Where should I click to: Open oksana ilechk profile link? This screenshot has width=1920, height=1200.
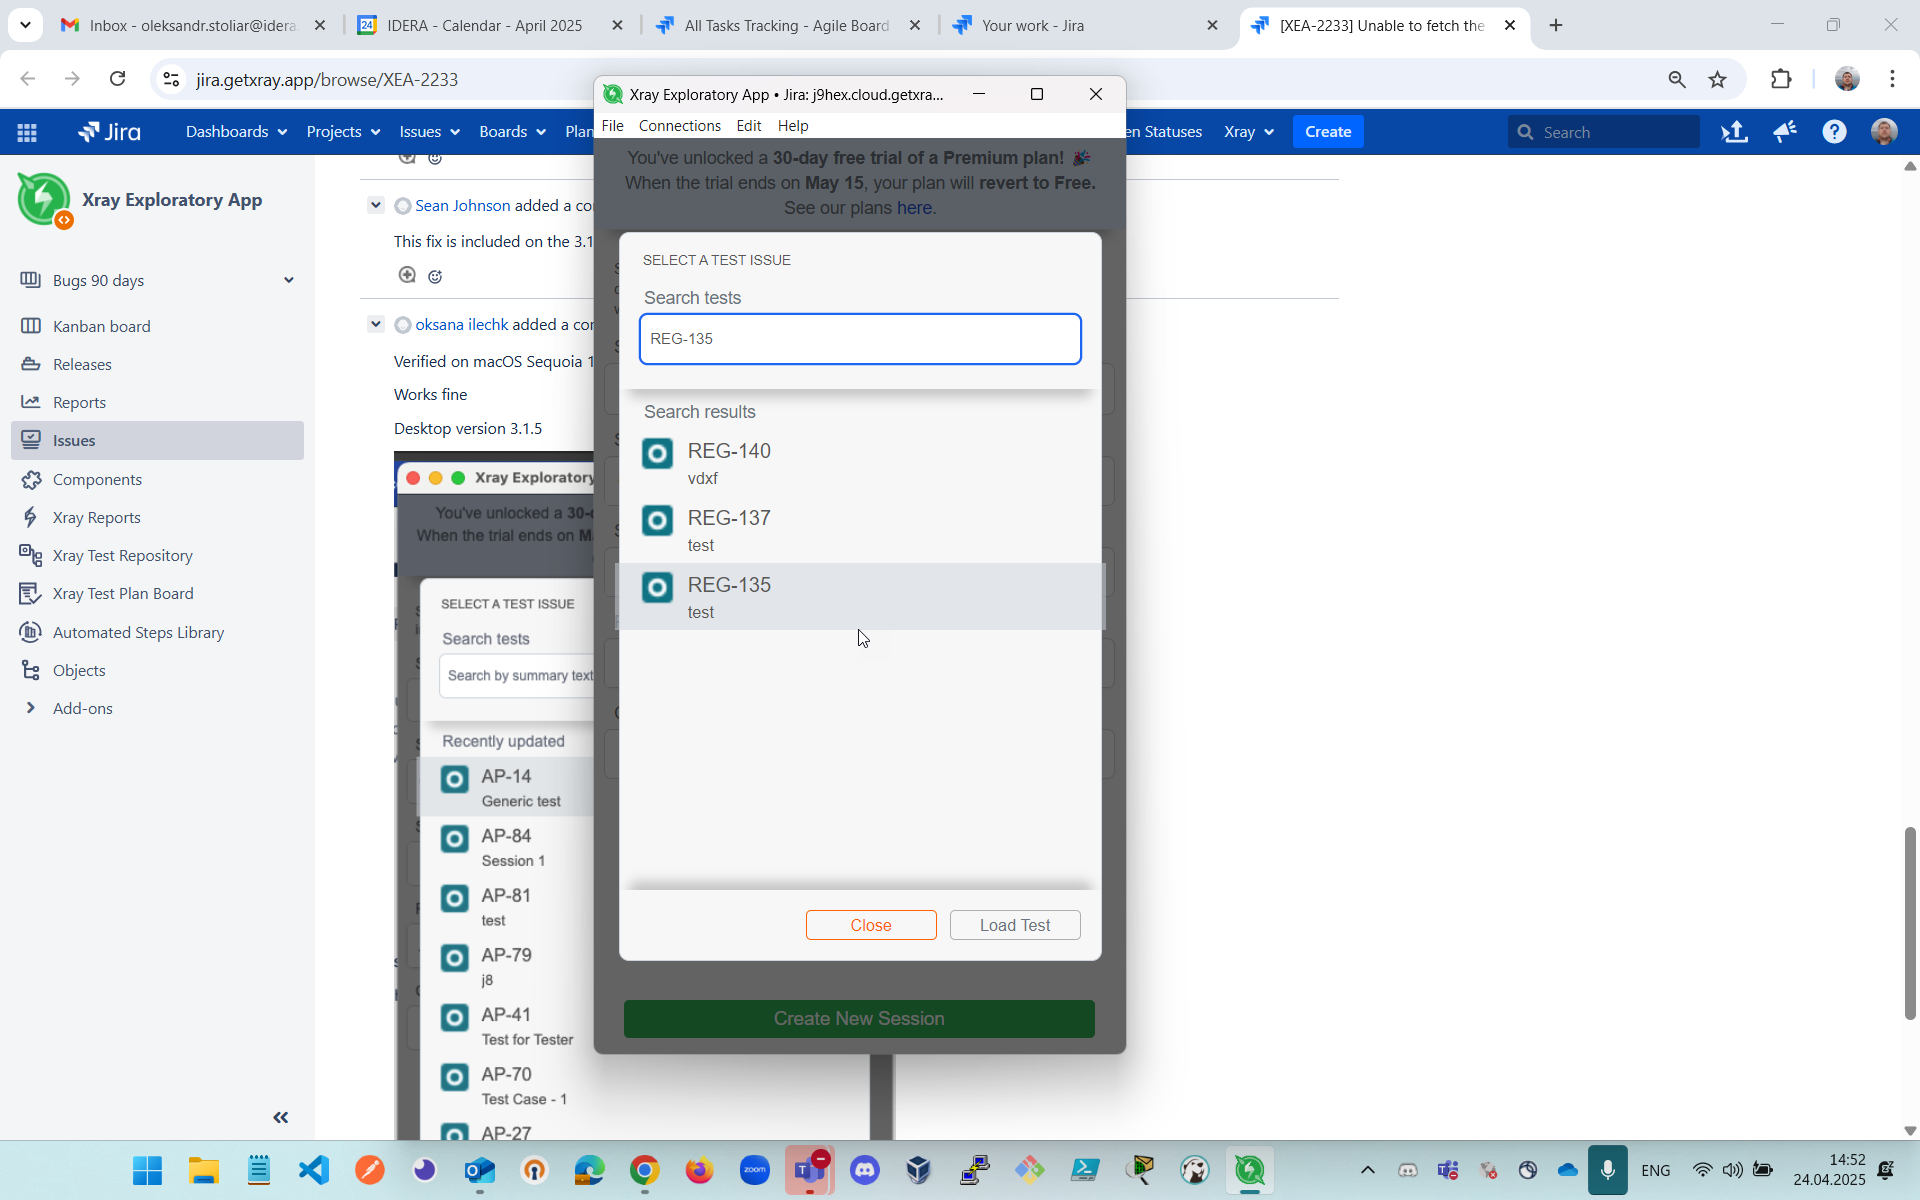click(461, 324)
